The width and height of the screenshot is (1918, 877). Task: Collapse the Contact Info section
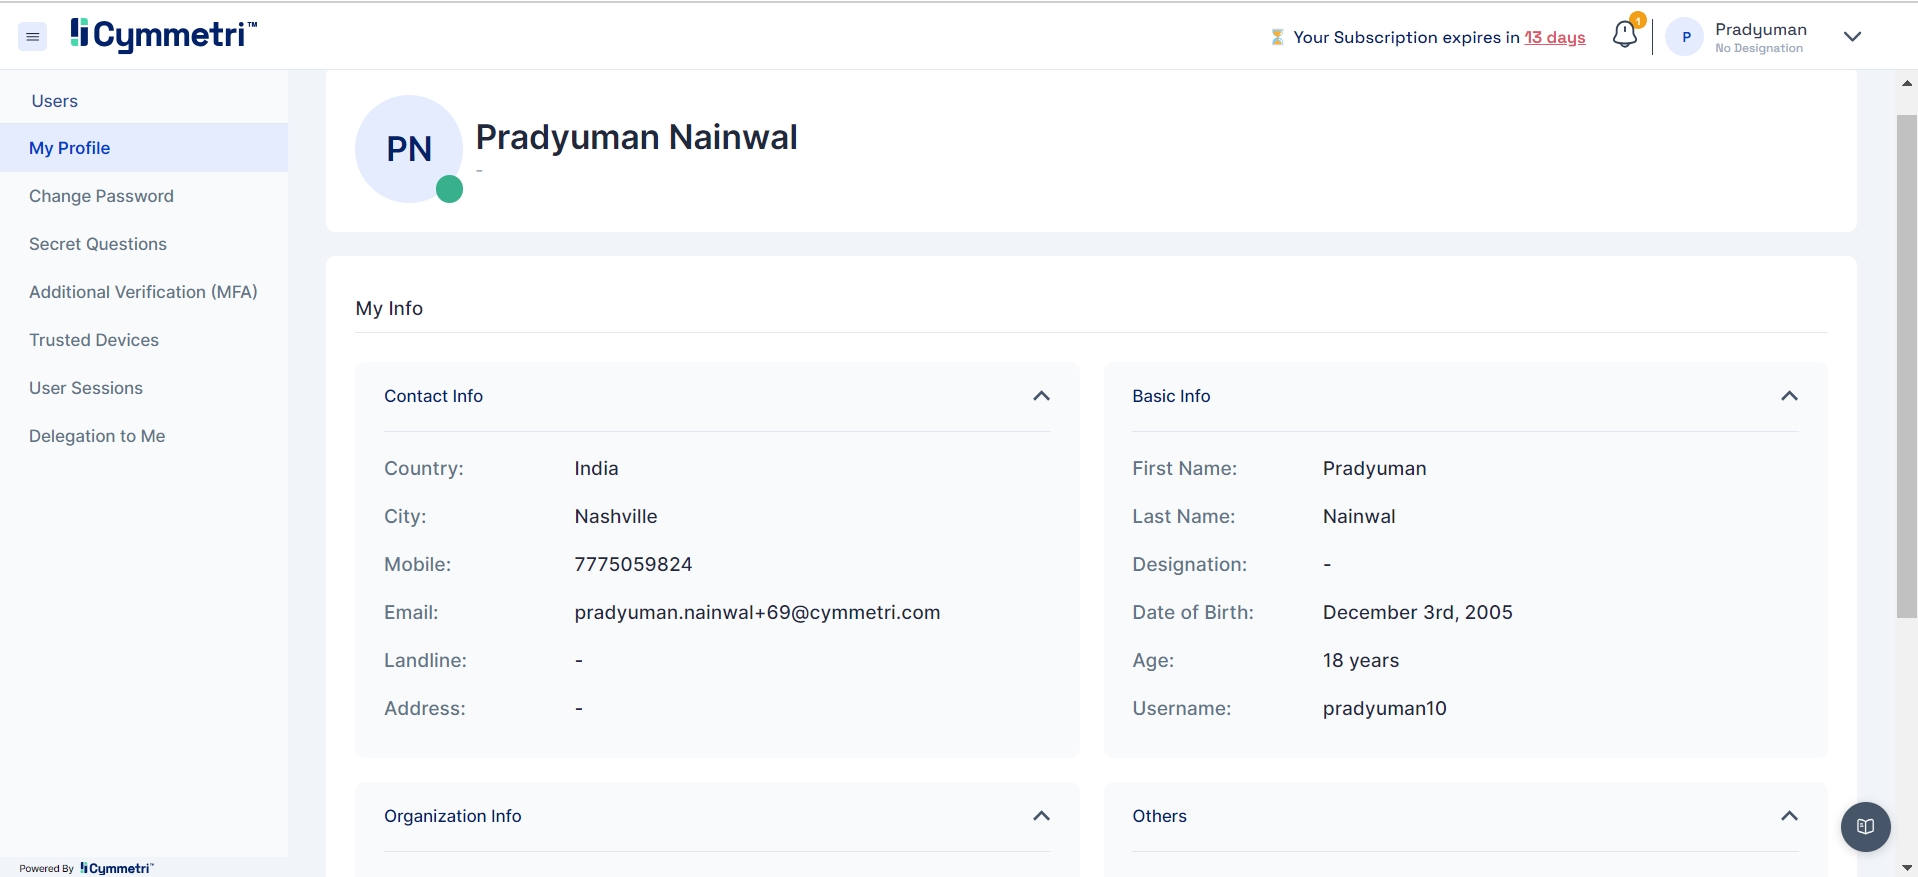1041,396
